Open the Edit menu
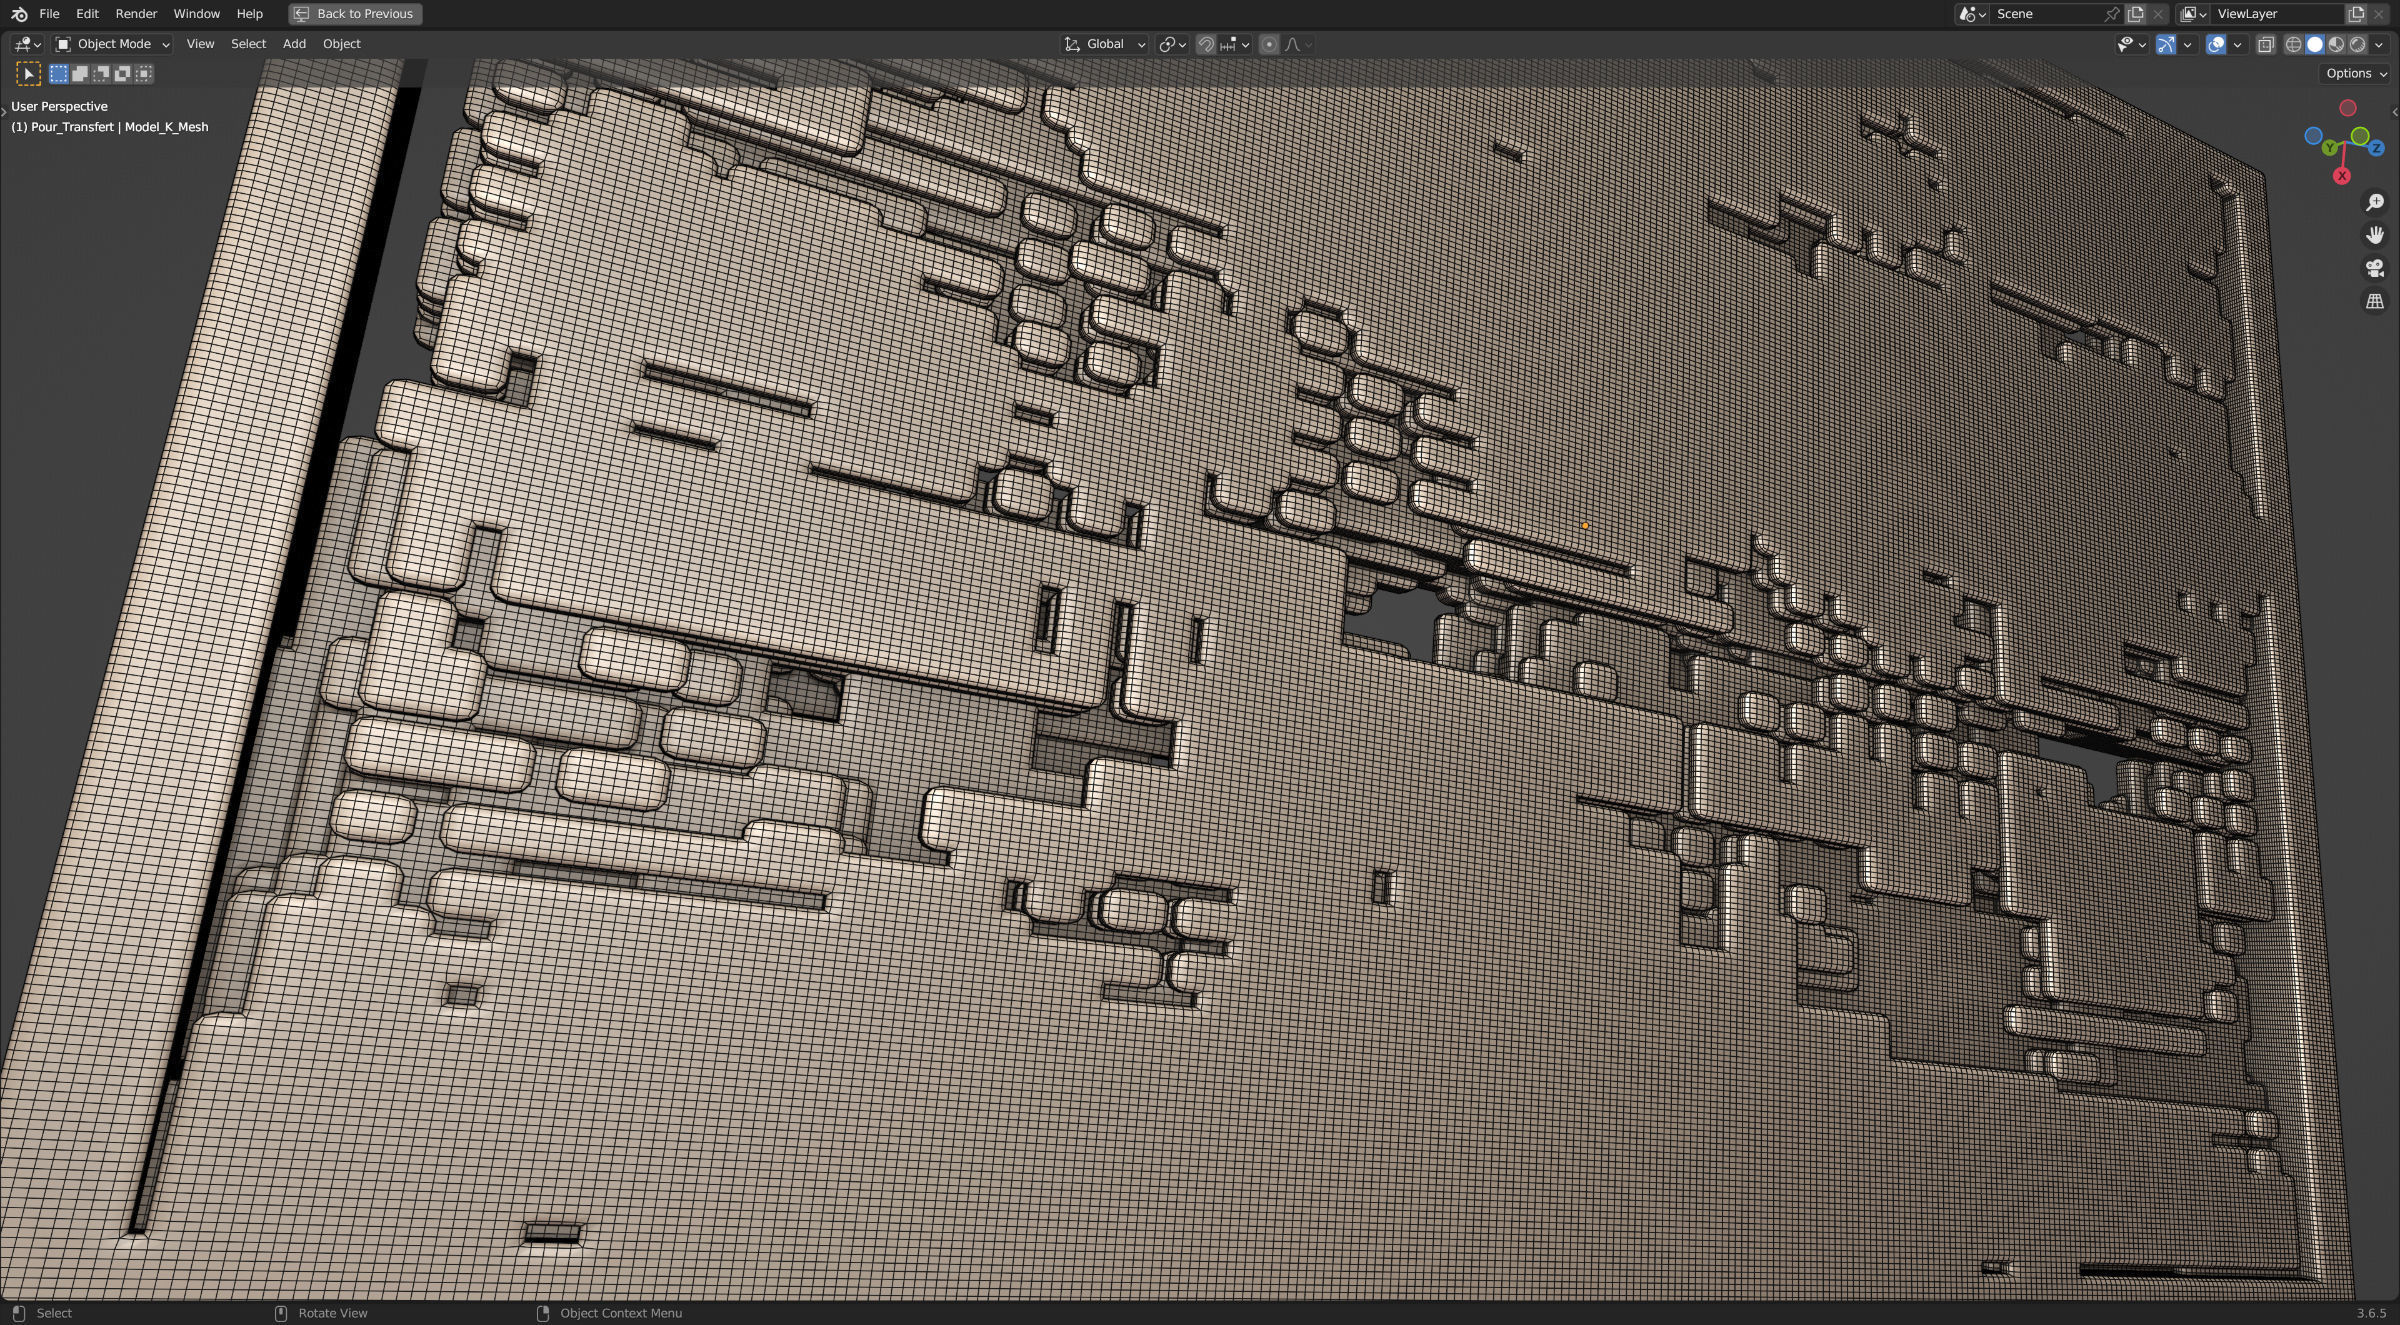The image size is (2400, 1325). tap(87, 14)
